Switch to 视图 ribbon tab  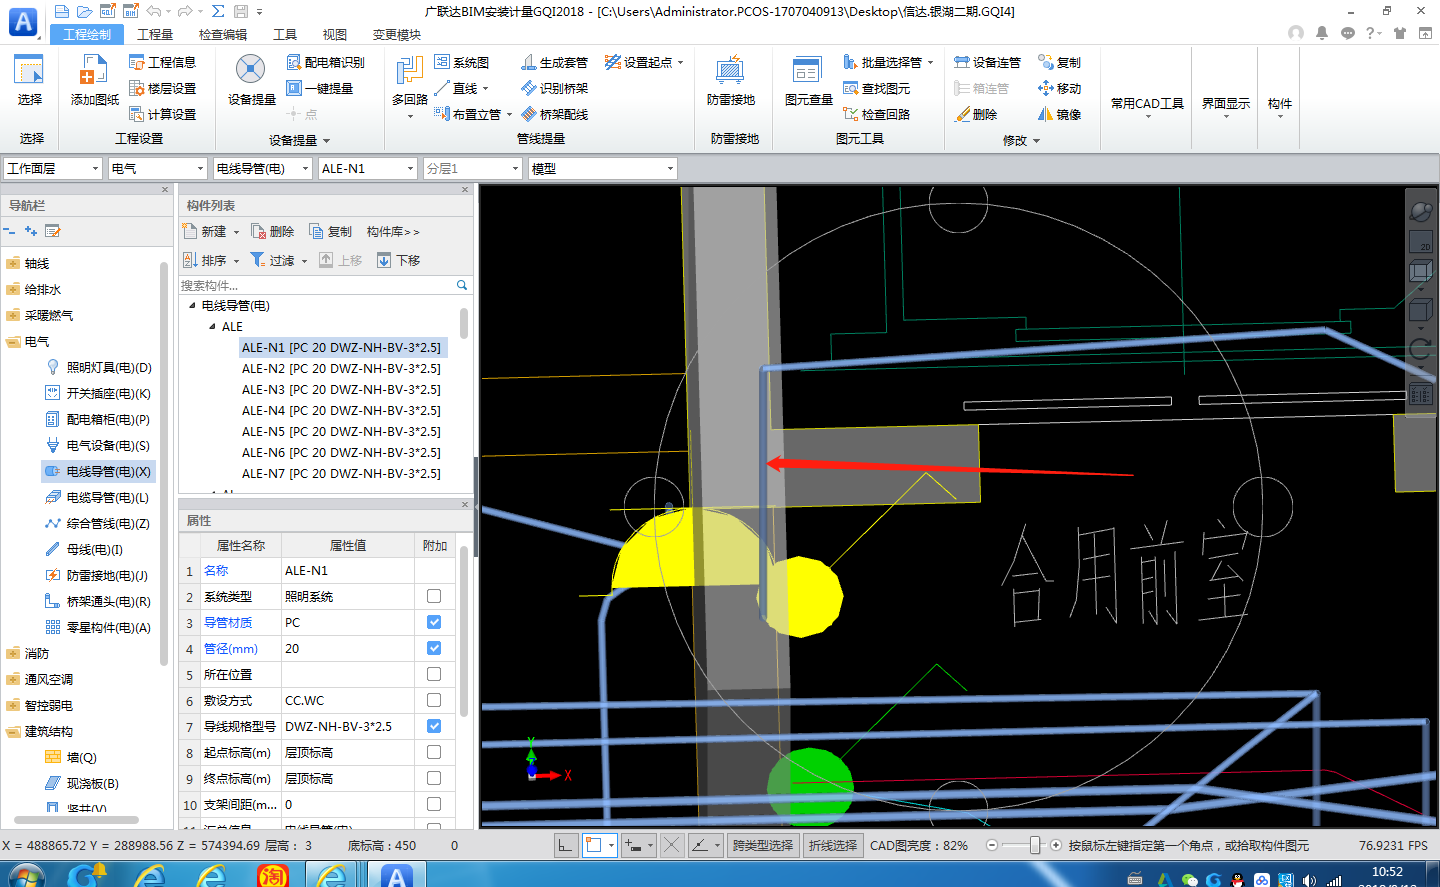(x=335, y=34)
